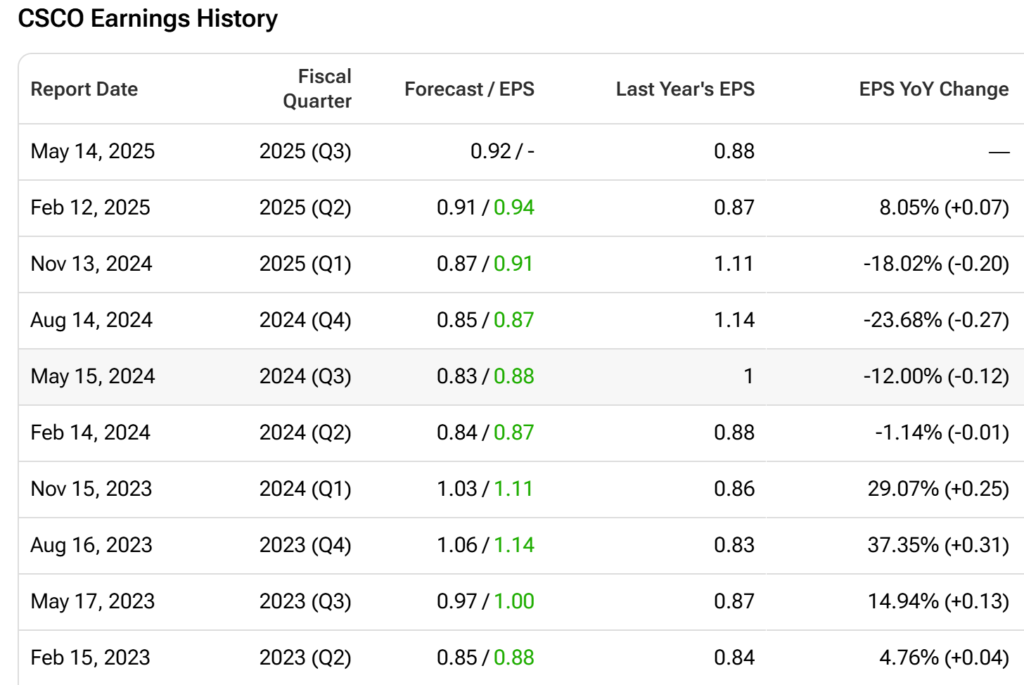This screenshot has height=685, width=1024.
Task: Click the Fiscal Quarter column header
Action: point(317,89)
